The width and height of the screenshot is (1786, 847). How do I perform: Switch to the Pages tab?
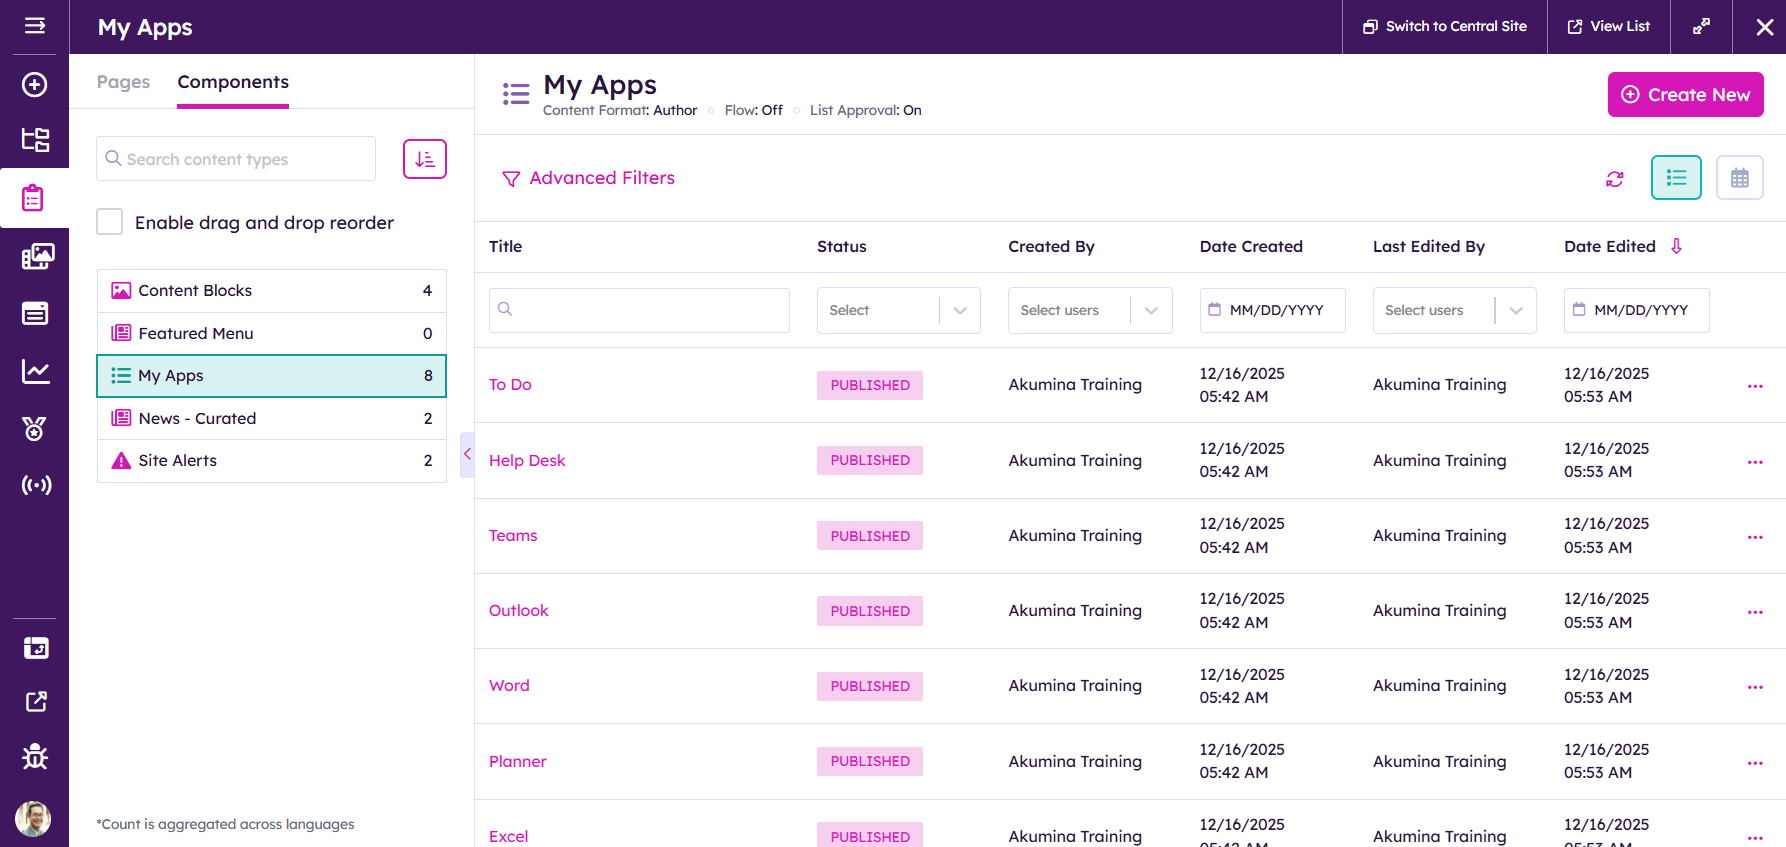pos(123,82)
